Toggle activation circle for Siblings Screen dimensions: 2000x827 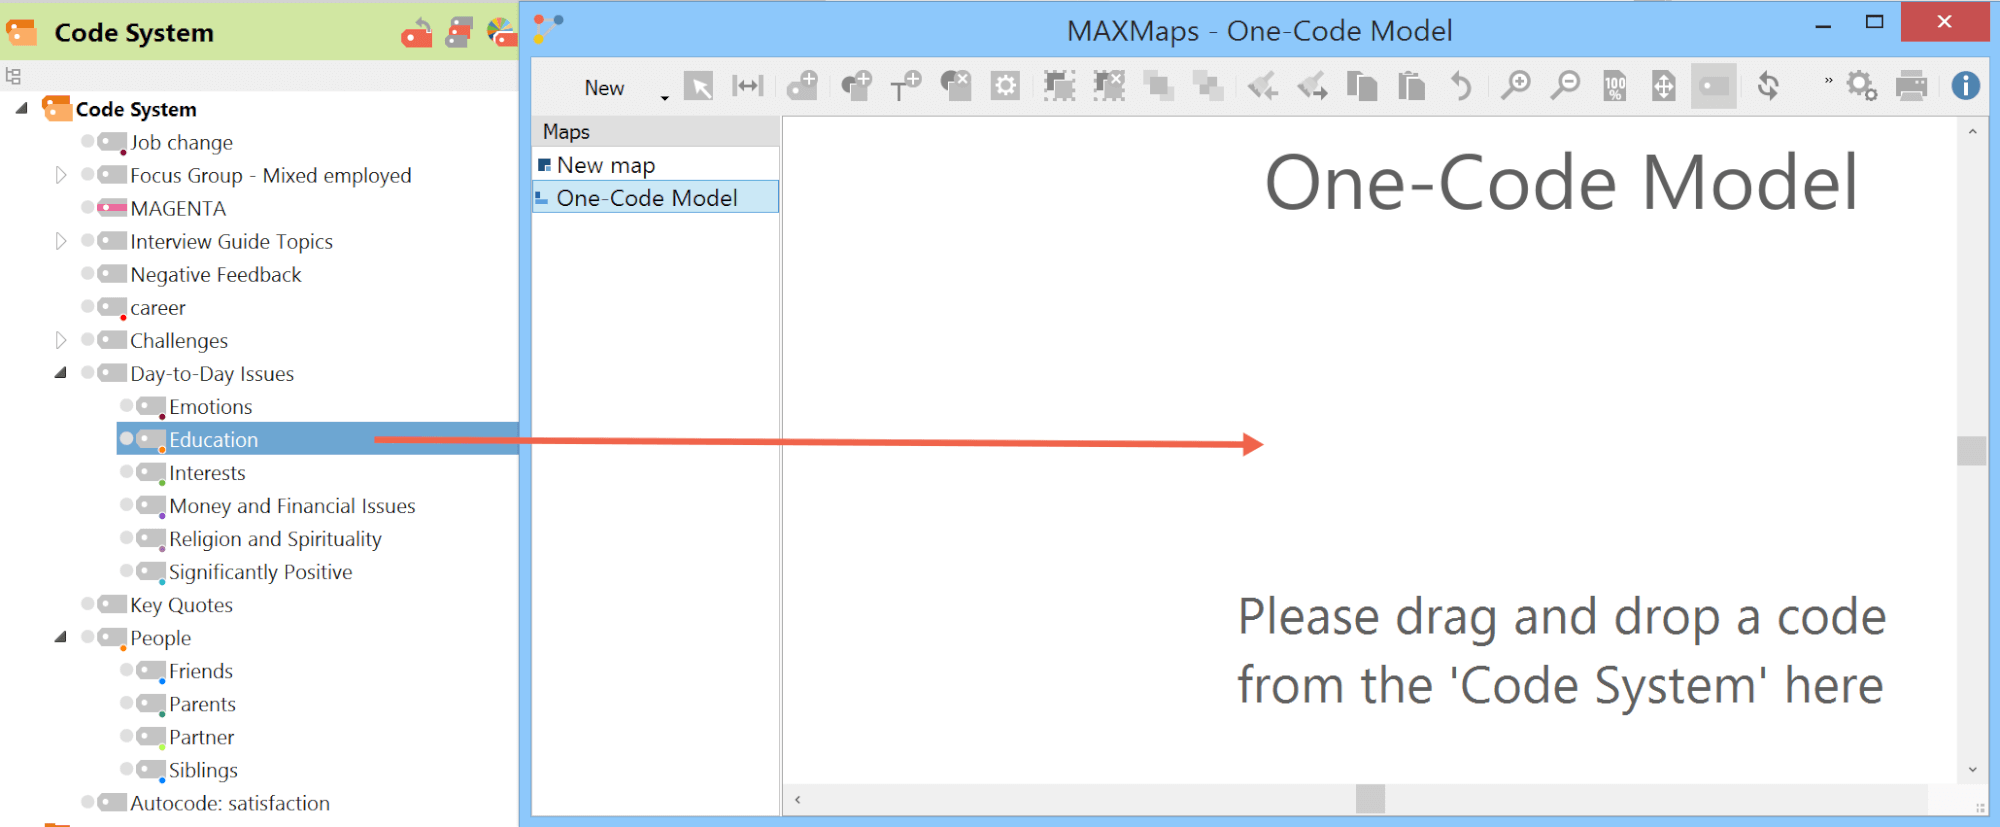point(127,768)
